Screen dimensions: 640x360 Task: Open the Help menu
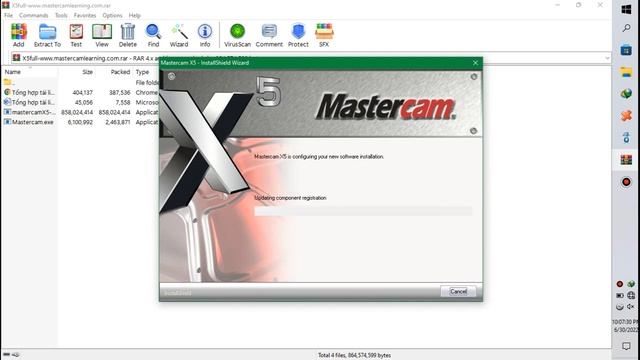(135, 15)
